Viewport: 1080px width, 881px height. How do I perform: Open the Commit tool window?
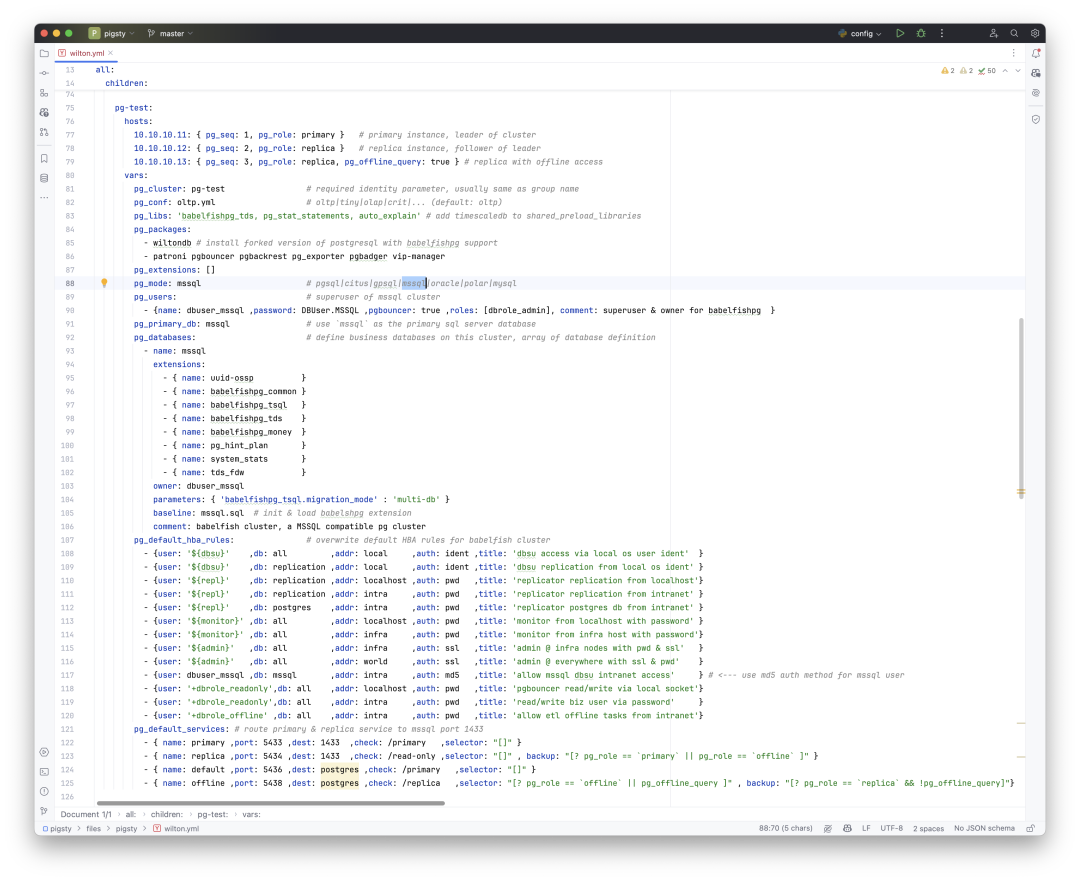click(44, 73)
